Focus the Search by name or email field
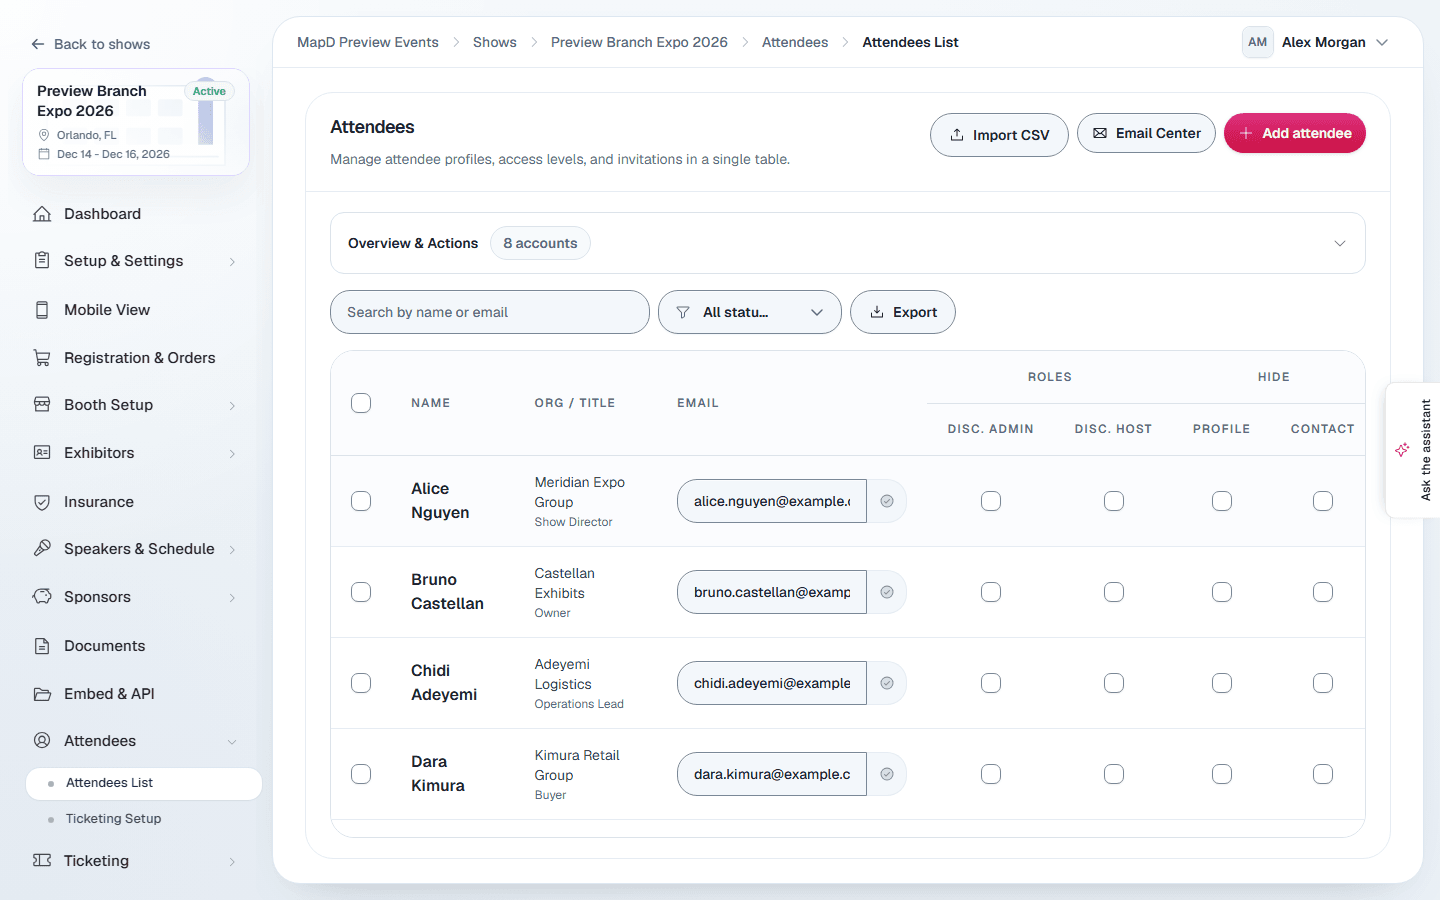 [x=490, y=312]
